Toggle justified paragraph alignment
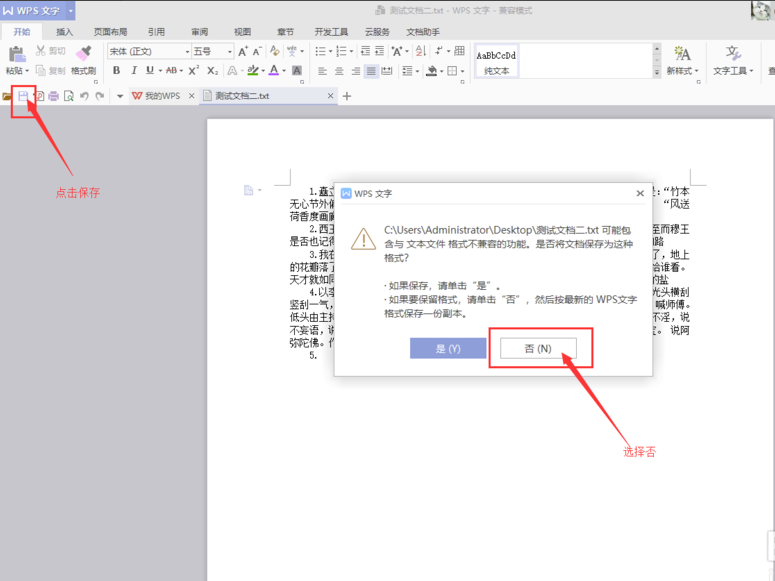The height and width of the screenshot is (581, 775). tap(372, 71)
